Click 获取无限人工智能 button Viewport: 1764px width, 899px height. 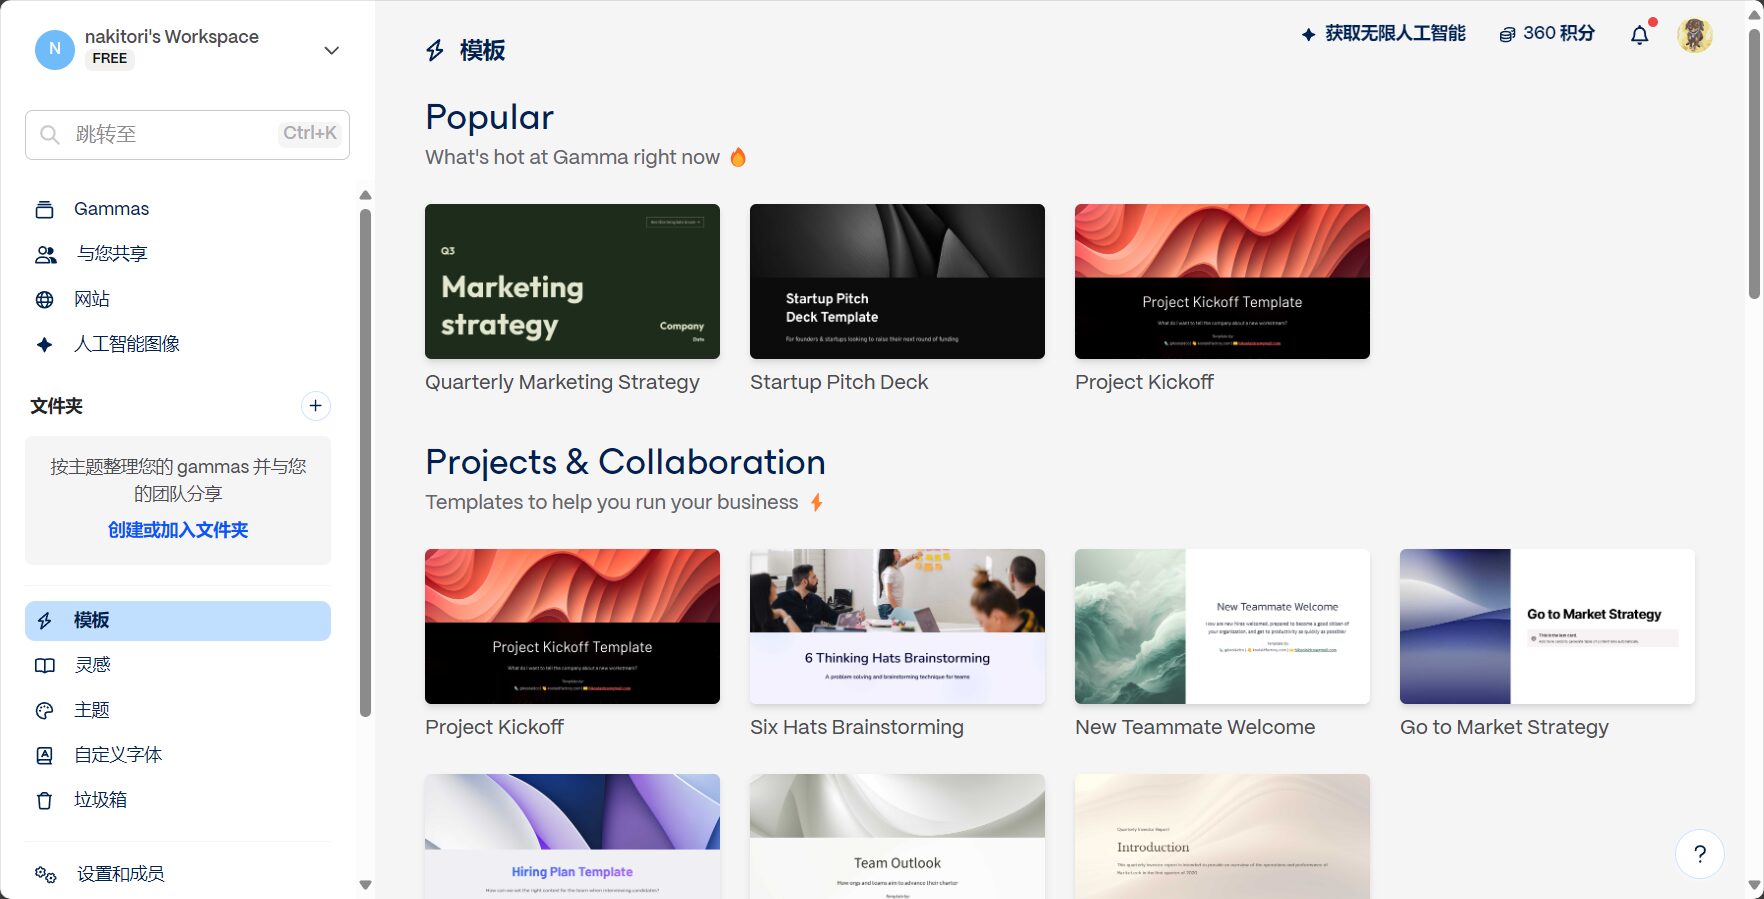pos(1383,34)
